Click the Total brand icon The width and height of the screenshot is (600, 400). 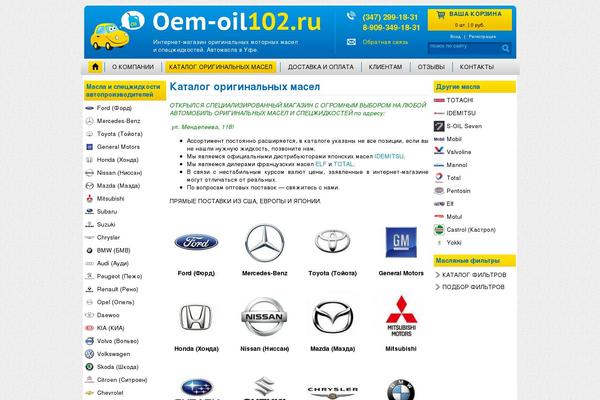tap(439, 178)
